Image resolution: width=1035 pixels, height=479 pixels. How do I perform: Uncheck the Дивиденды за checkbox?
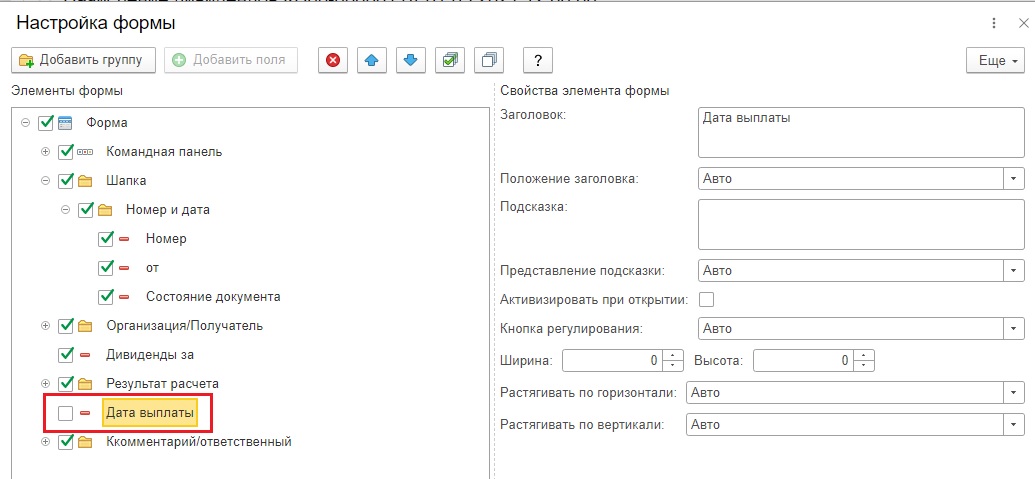[x=65, y=354]
